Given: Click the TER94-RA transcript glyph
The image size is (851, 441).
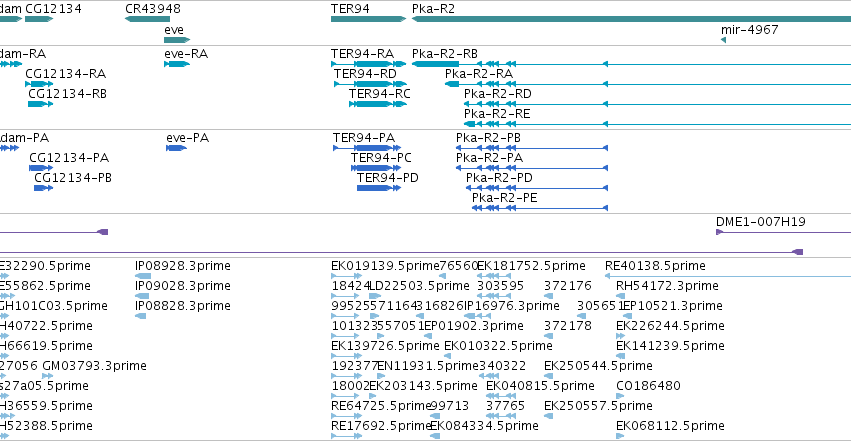Looking at the screenshot, I should pyautogui.click(x=369, y=64).
